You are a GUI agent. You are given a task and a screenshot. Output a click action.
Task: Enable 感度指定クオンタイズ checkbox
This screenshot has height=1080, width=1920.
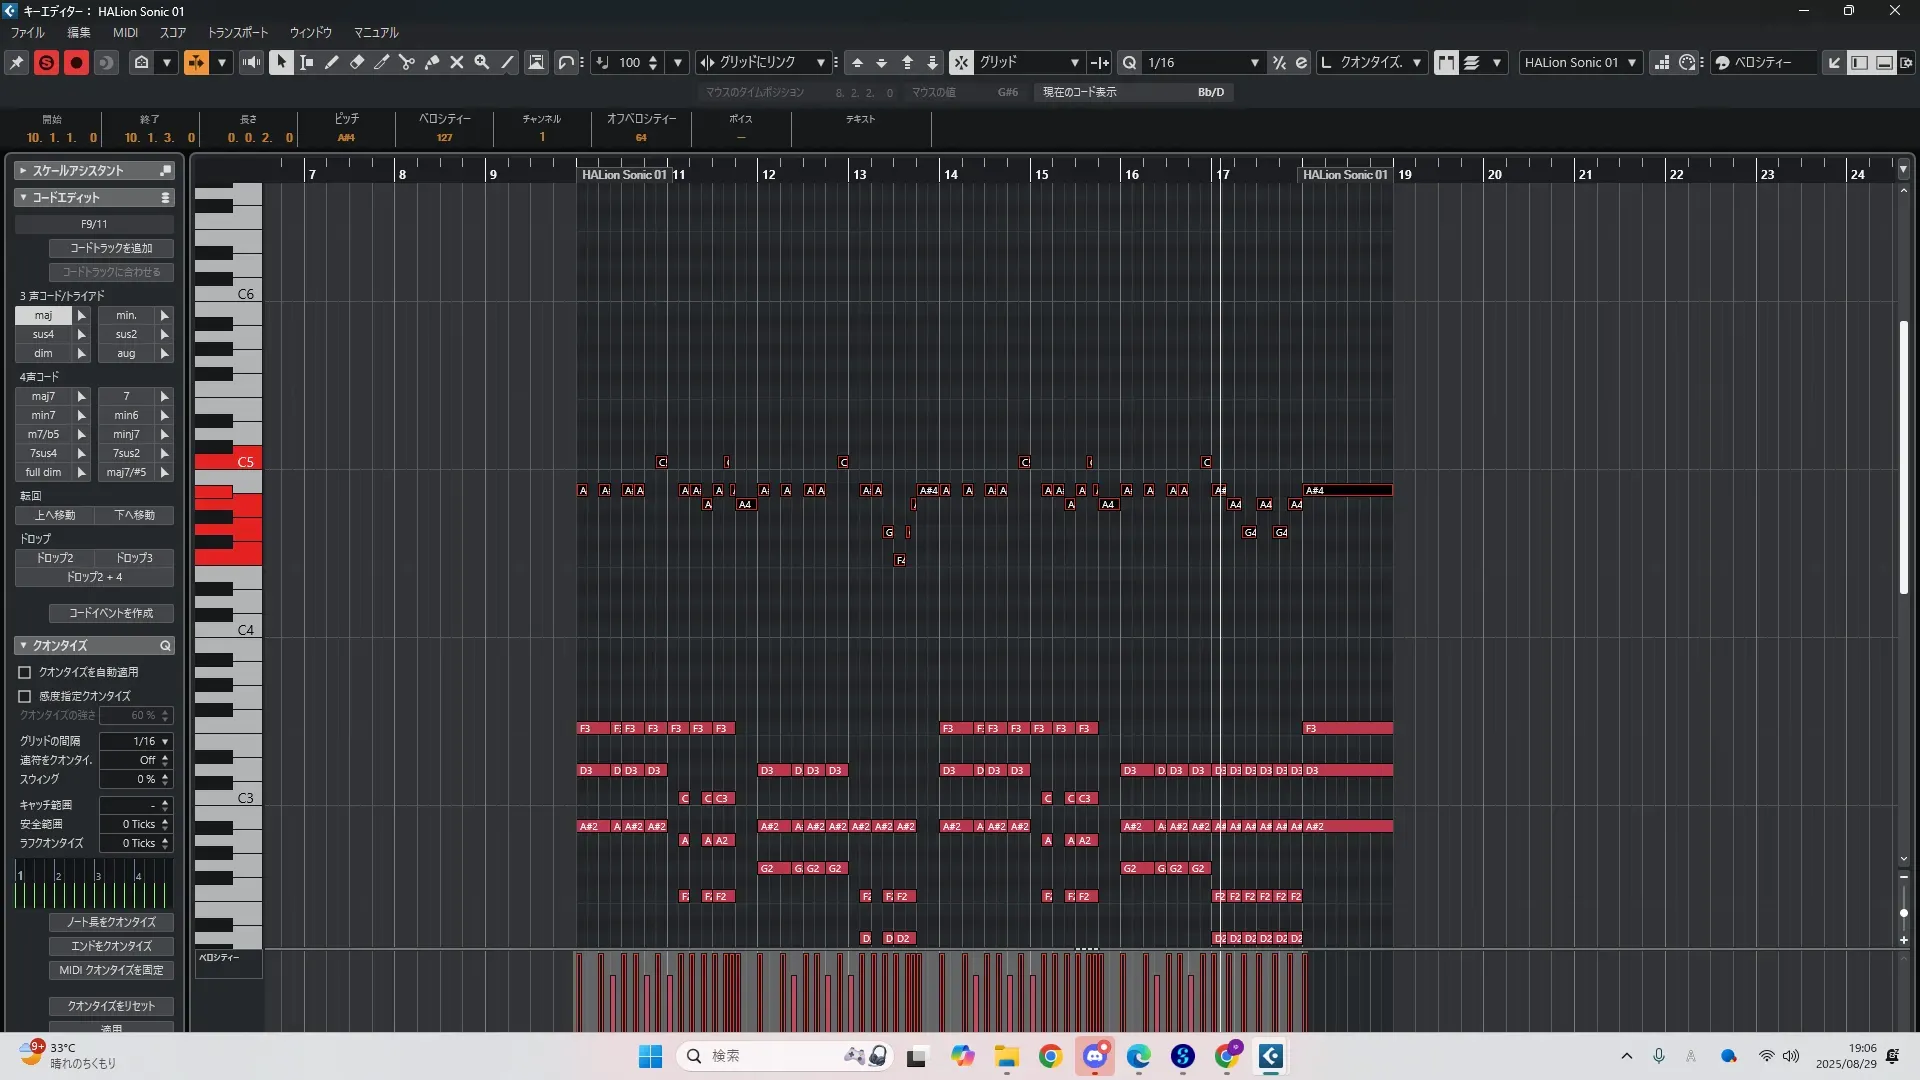(25, 696)
